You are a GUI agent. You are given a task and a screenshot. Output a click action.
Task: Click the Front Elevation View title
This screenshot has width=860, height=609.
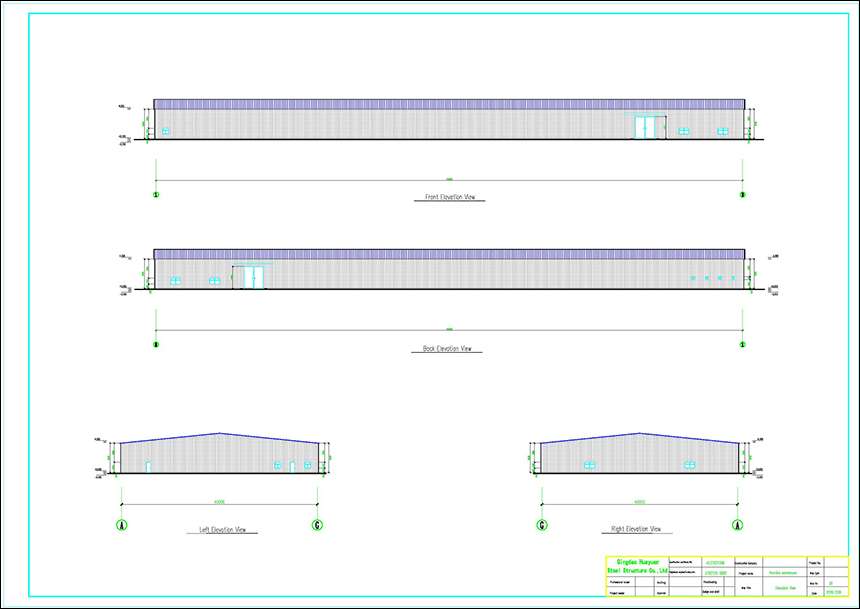[449, 198]
